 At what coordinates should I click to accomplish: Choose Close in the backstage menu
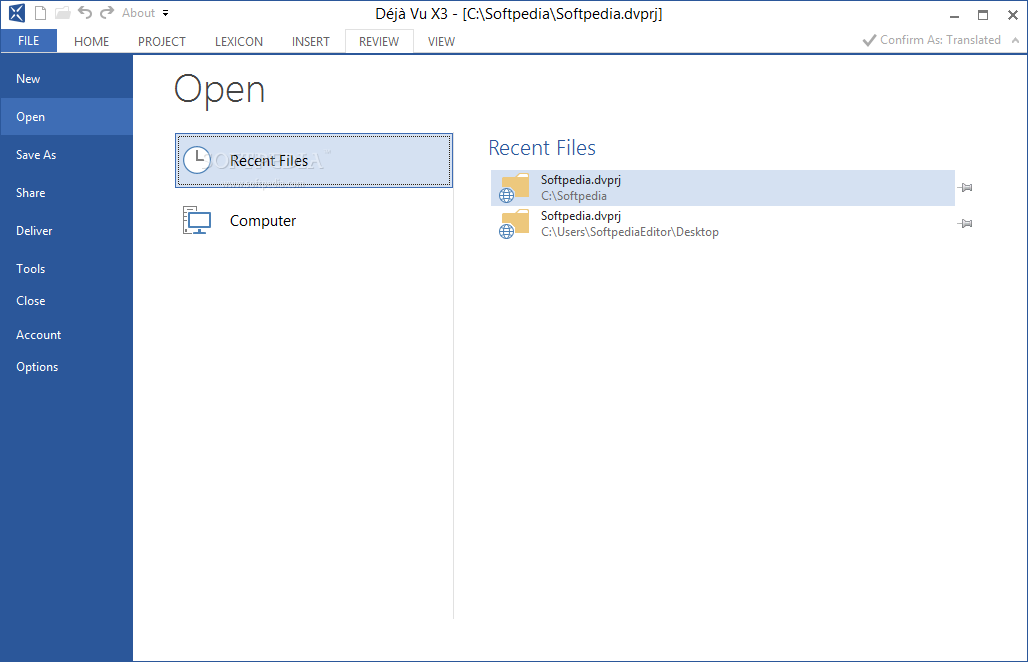click(x=66, y=301)
